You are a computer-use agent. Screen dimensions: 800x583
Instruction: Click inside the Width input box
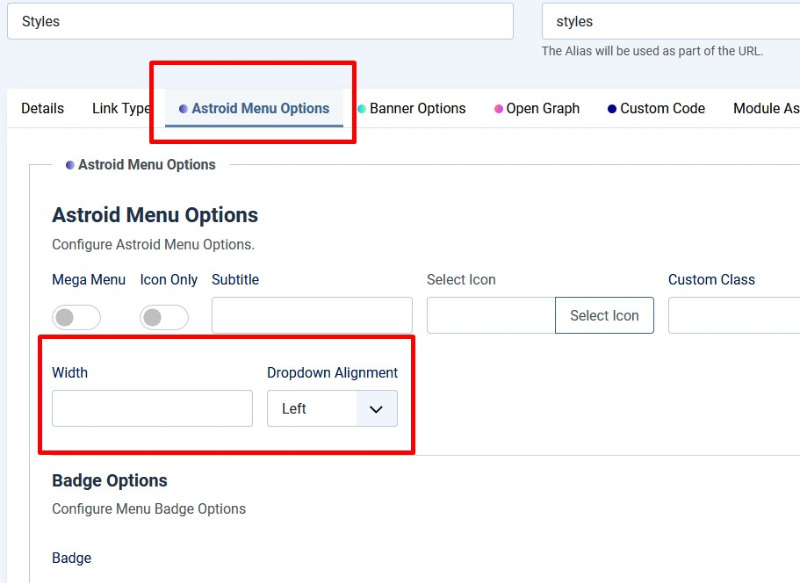click(152, 409)
